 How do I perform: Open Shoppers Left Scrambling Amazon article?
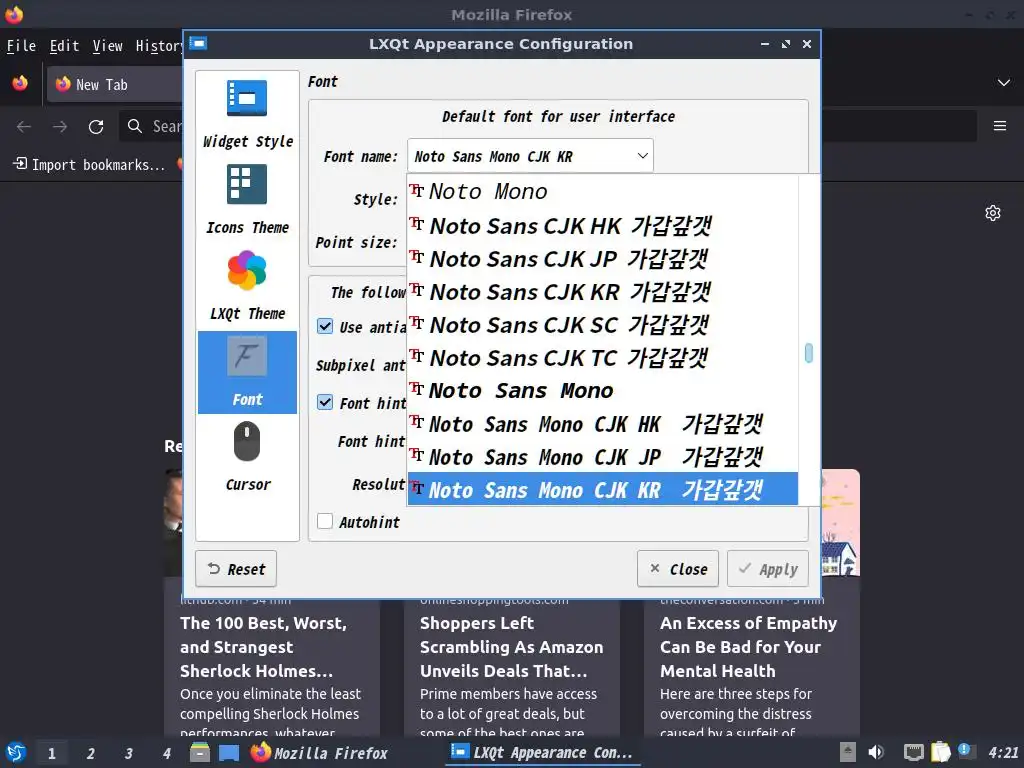pos(511,647)
